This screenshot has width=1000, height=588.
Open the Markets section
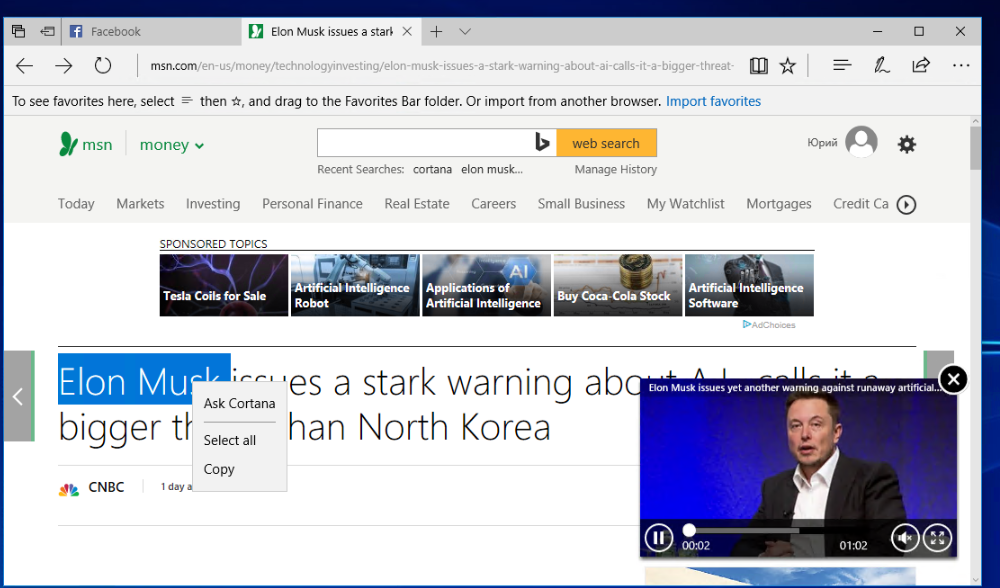pos(140,204)
